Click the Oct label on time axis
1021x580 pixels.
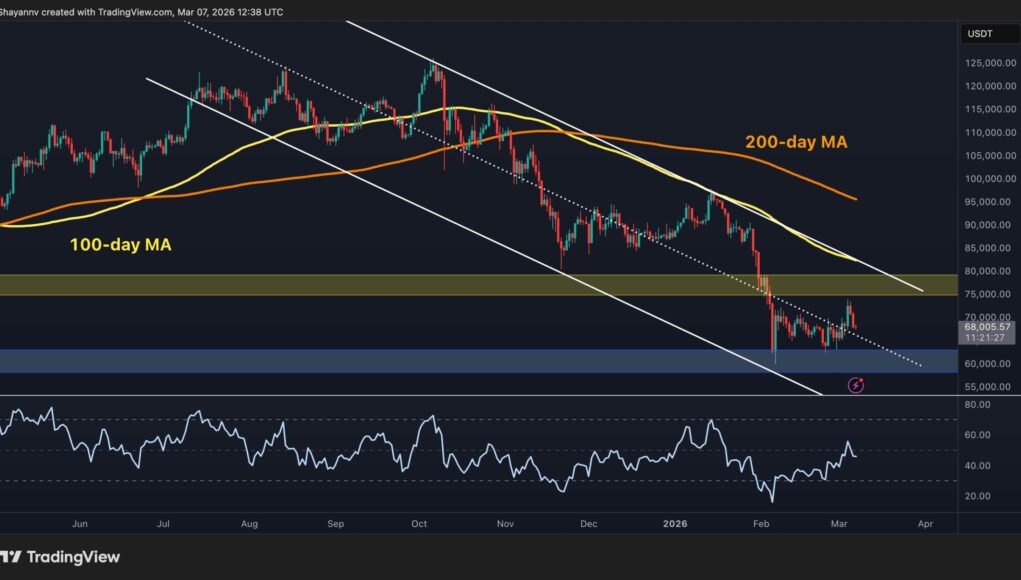420,522
